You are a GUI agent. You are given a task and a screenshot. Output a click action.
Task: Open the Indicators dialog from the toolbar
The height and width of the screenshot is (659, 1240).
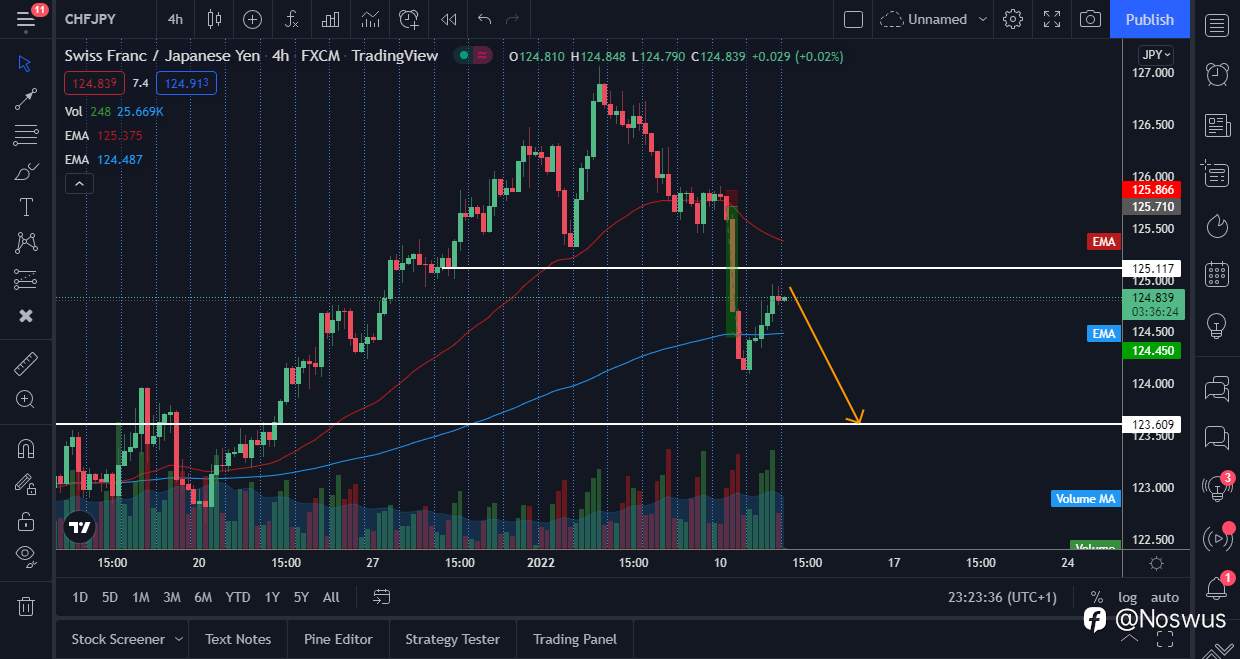(291, 19)
